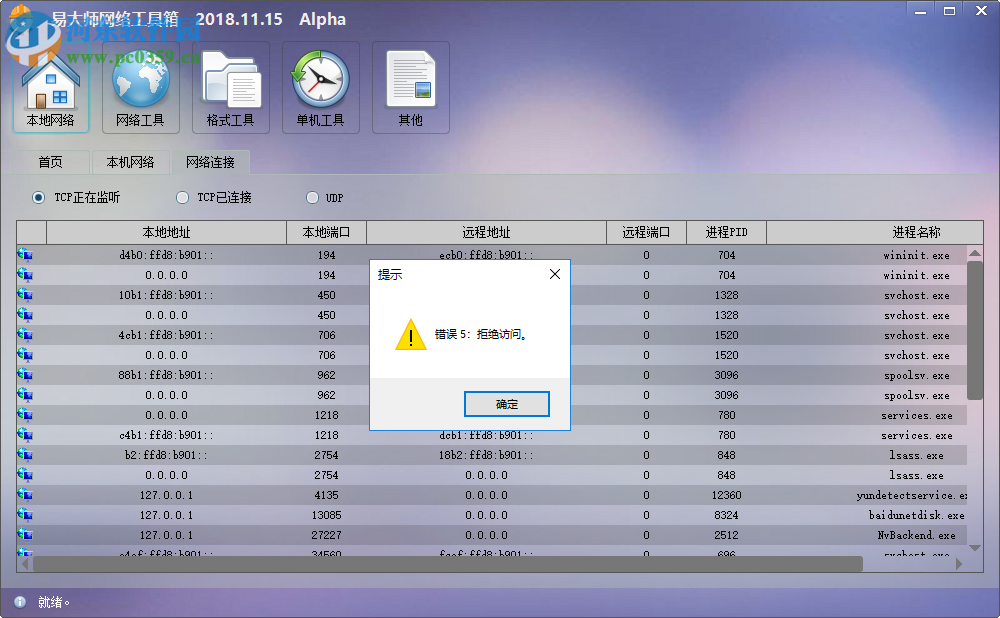Open the 本地网络 home tool

pyautogui.click(x=50, y=88)
